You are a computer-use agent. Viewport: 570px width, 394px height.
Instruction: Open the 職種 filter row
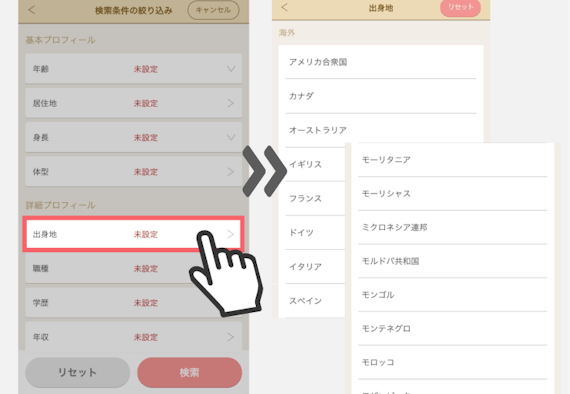coord(133,268)
